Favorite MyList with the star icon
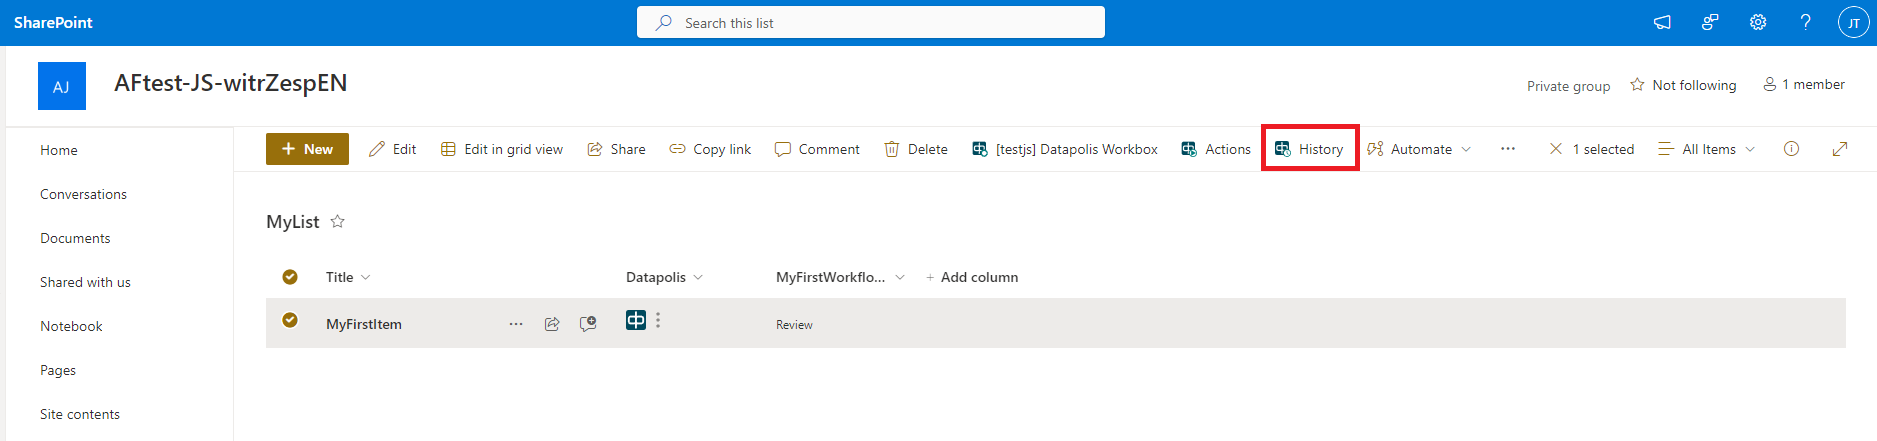This screenshot has width=1877, height=441. pyautogui.click(x=338, y=222)
